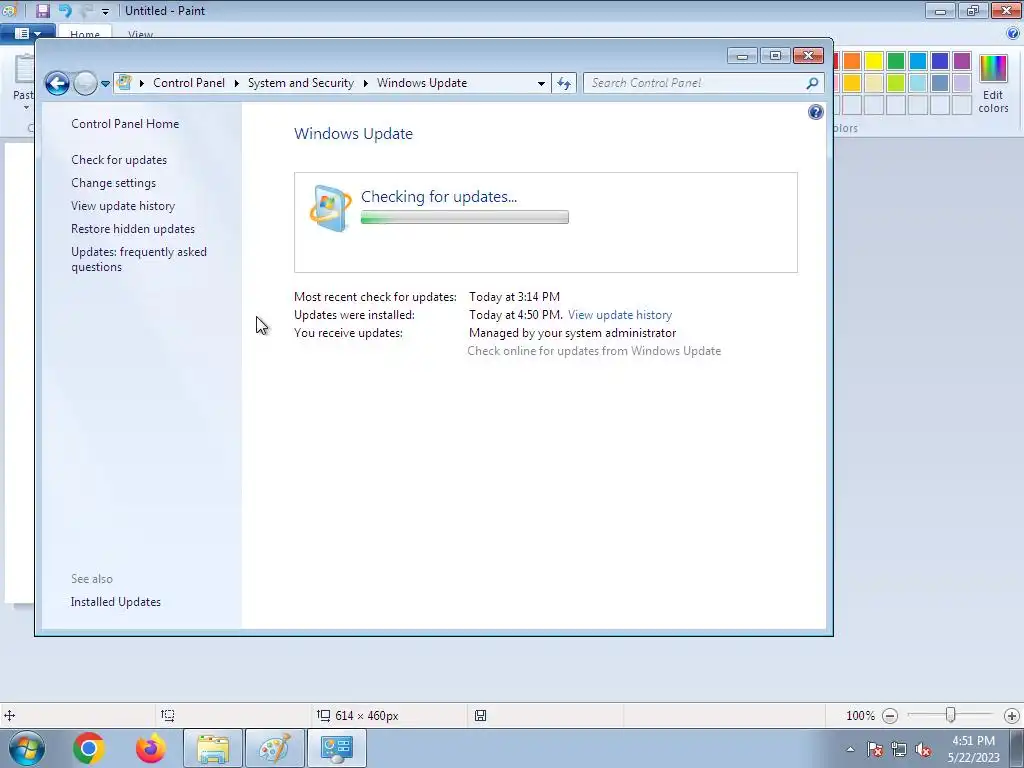The height and width of the screenshot is (768, 1024).
Task: Select Check for updates in sidebar
Action: 119,160
